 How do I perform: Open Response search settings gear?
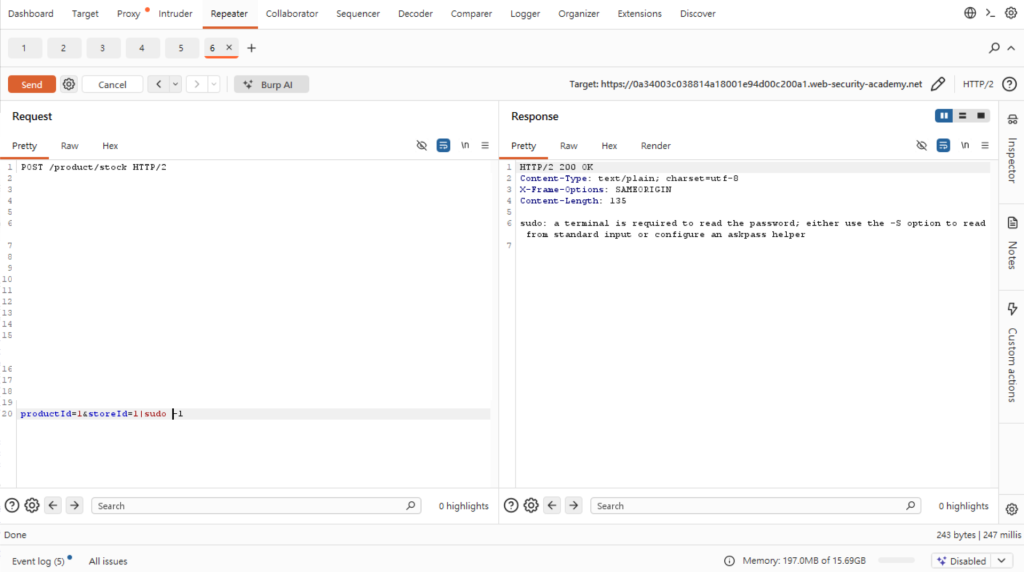pyautogui.click(x=531, y=505)
